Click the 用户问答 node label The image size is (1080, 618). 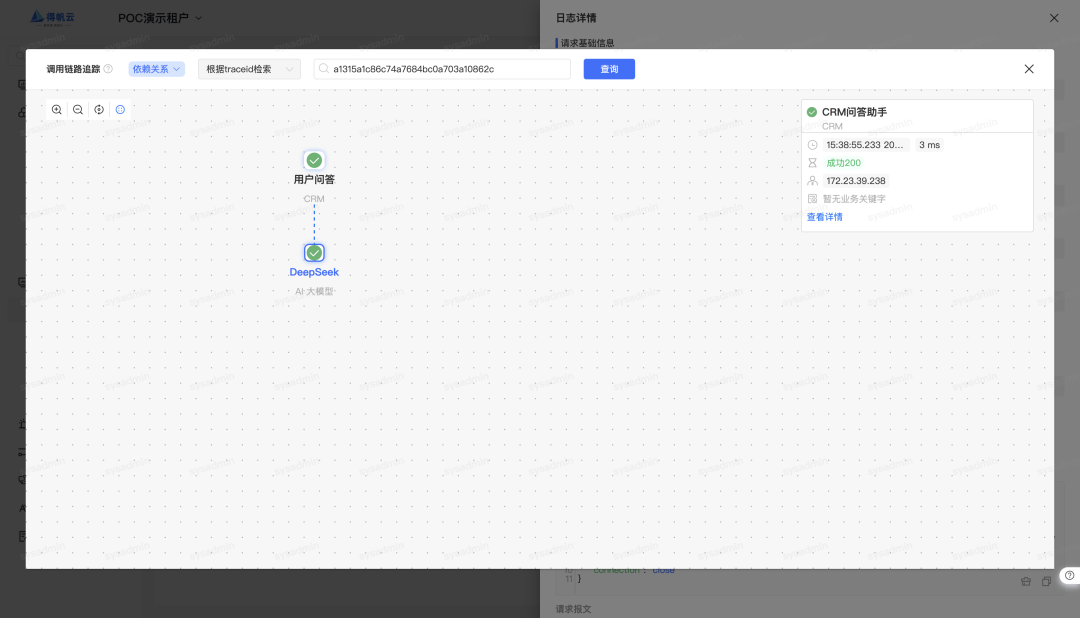click(314, 180)
